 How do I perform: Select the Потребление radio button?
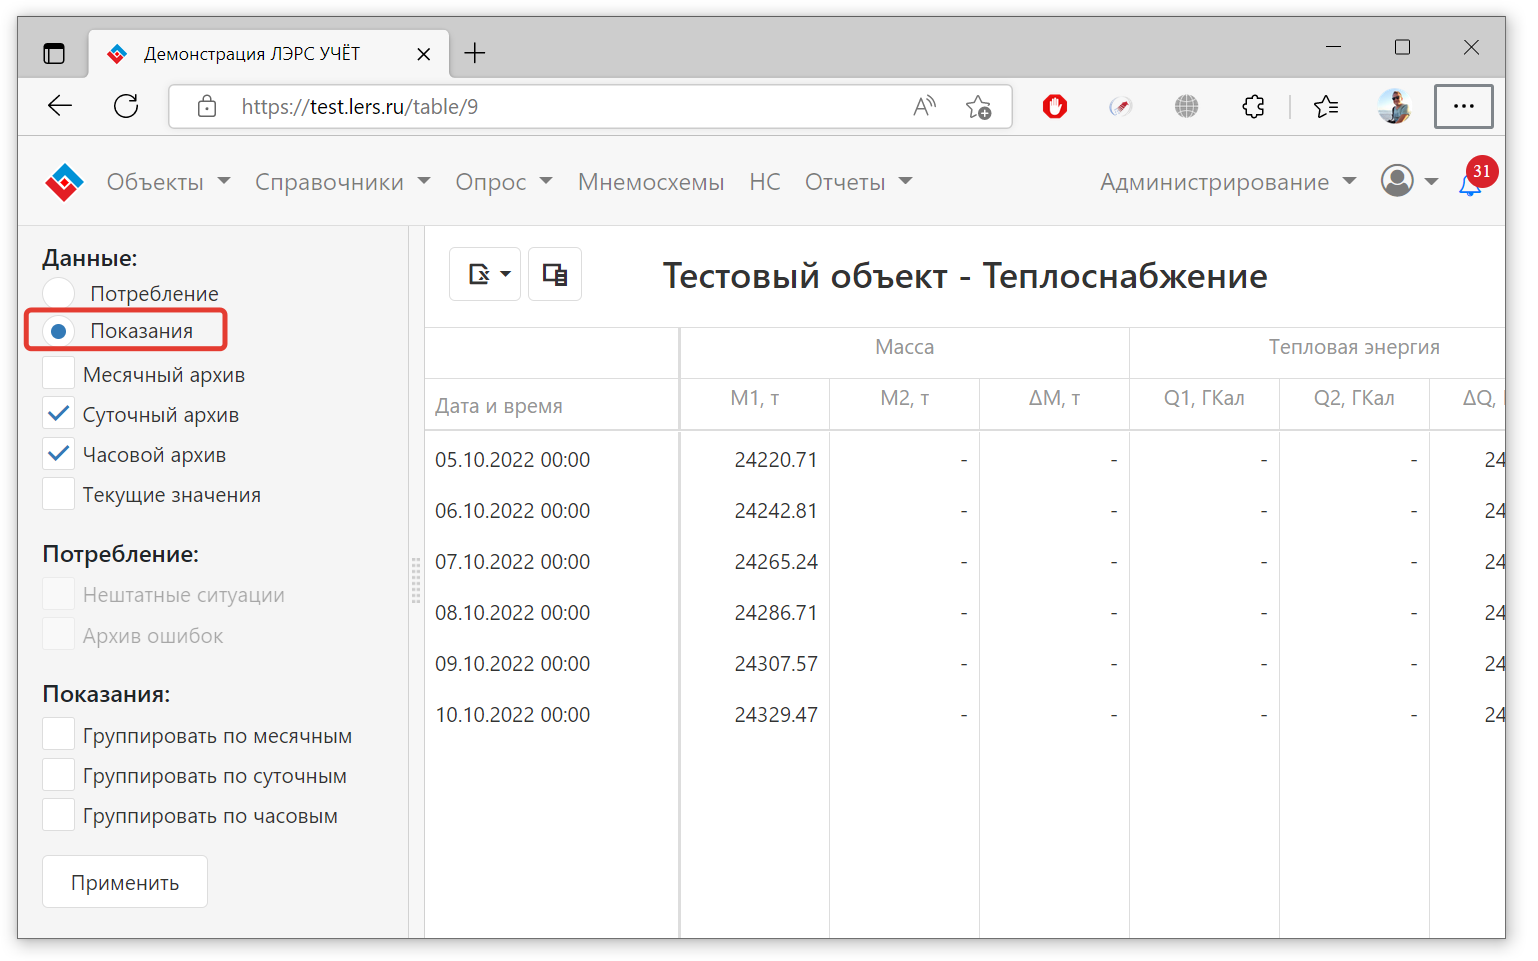tap(59, 294)
